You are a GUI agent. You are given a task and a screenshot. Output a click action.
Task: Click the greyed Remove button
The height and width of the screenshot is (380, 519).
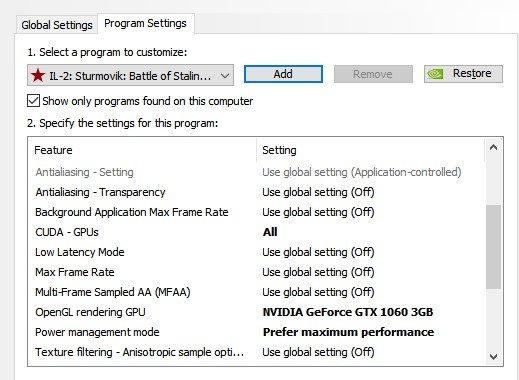(x=373, y=74)
